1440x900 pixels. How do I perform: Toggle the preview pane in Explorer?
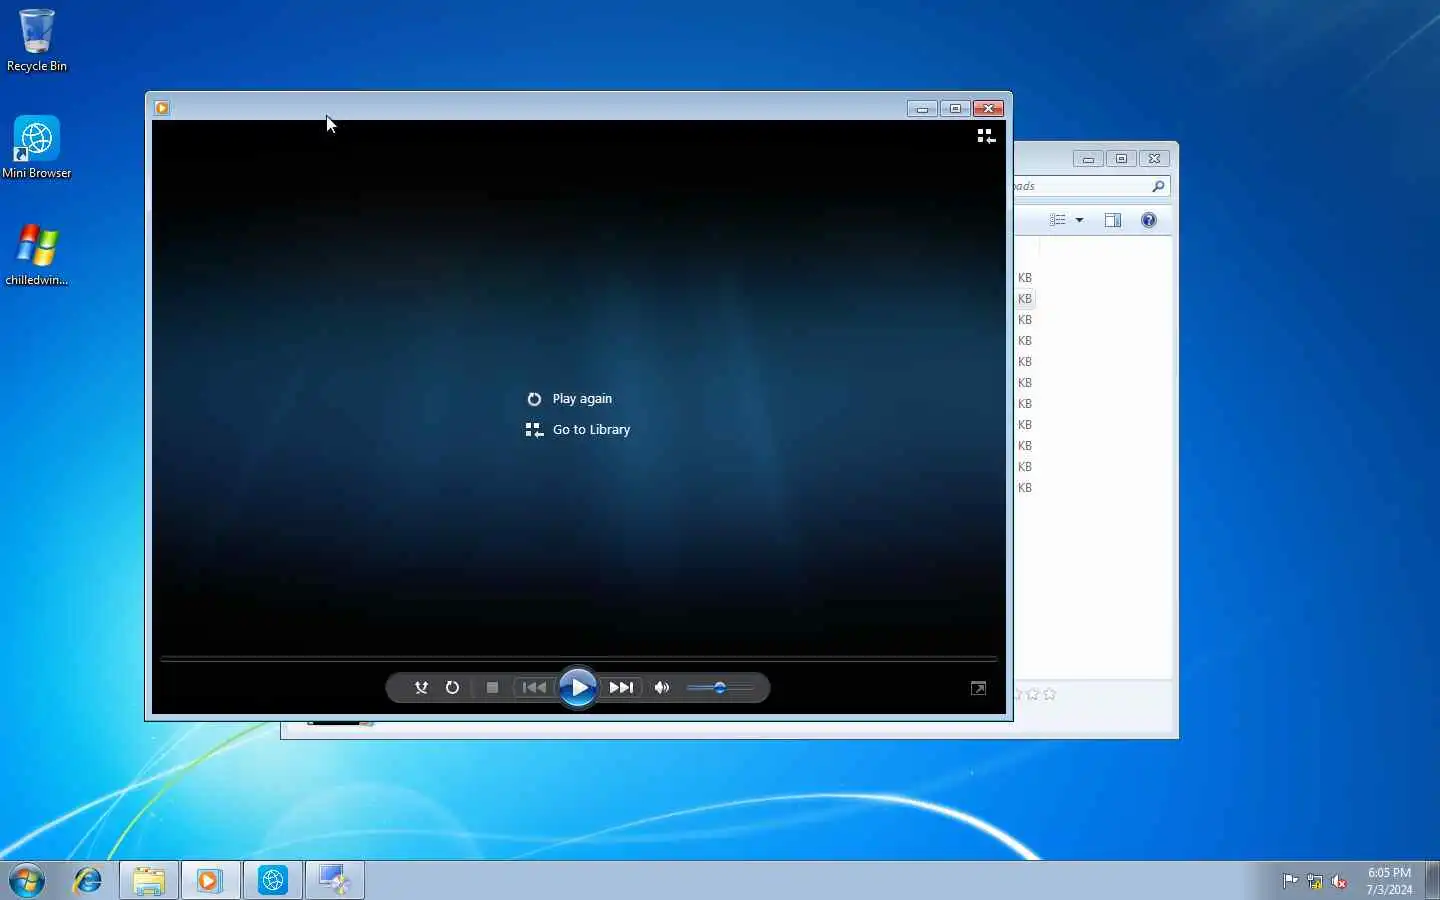tap(1113, 220)
